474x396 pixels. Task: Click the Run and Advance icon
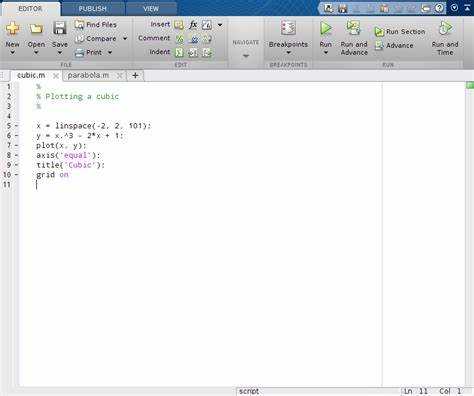(353, 28)
